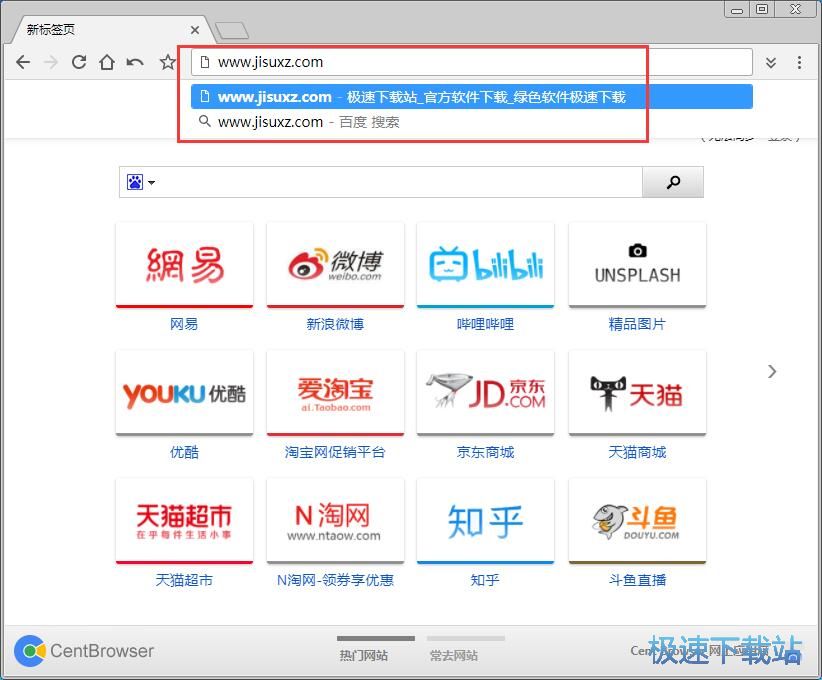Open the home page icon
Viewport: 822px width, 680px height.
pyautogui.click(x=107, y=62)
